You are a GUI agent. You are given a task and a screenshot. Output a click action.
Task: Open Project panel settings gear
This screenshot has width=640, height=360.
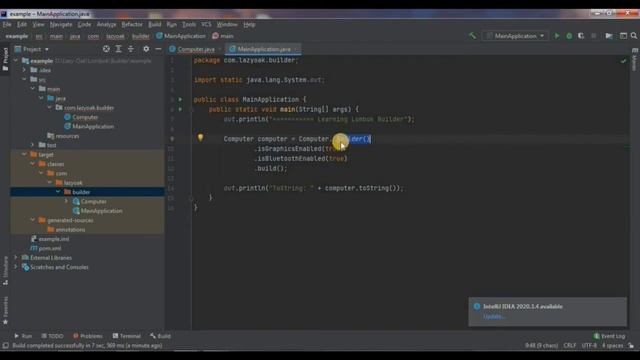pyautogui.click(x=146, y=49)
